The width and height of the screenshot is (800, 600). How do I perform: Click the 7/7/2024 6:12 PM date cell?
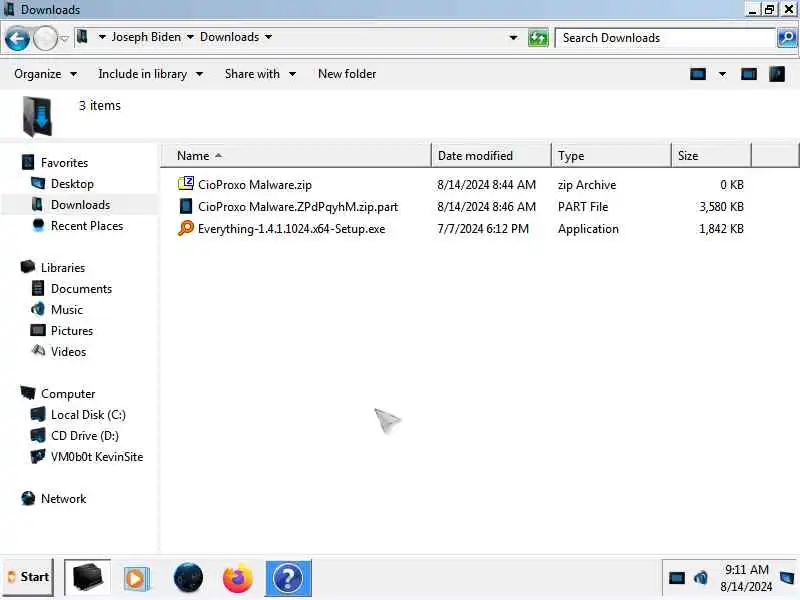point(483,229)
